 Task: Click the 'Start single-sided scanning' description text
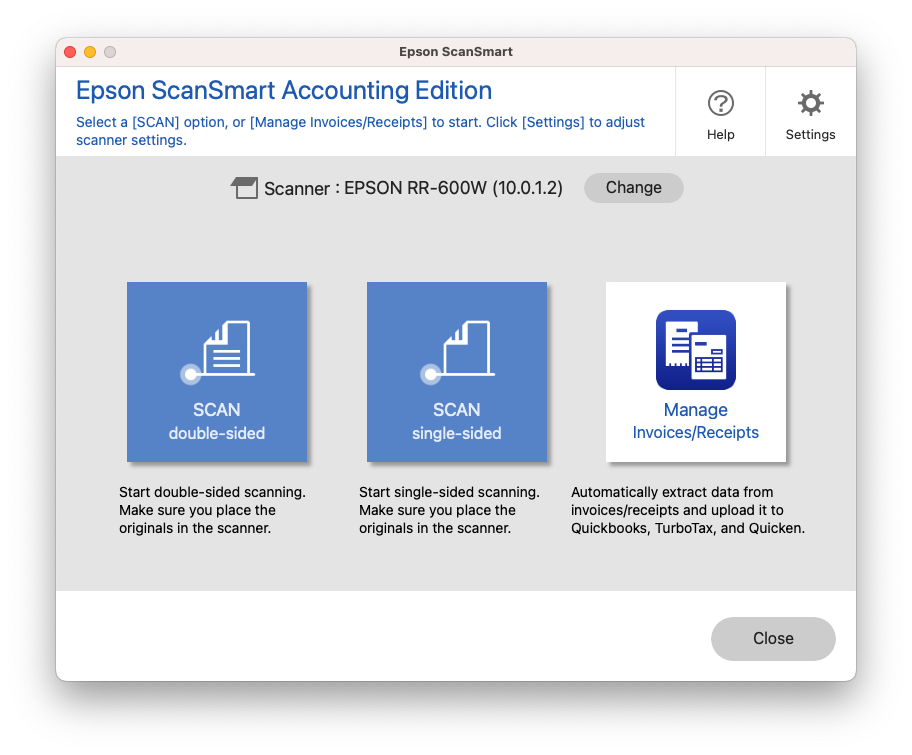(x=449, y=510)
